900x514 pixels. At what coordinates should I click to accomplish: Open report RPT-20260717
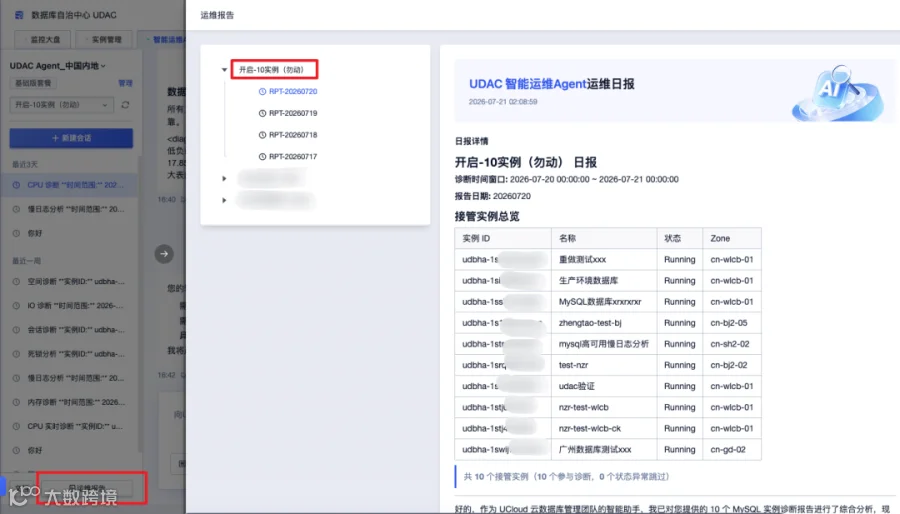click(293, 157)
